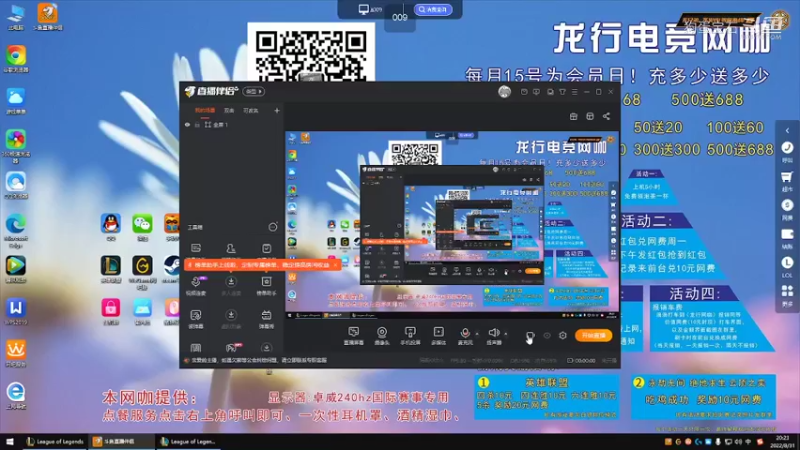Viewport: 800px width, 450px height.
Task: Open the toolbox more options circle
Action: [273, 227]
